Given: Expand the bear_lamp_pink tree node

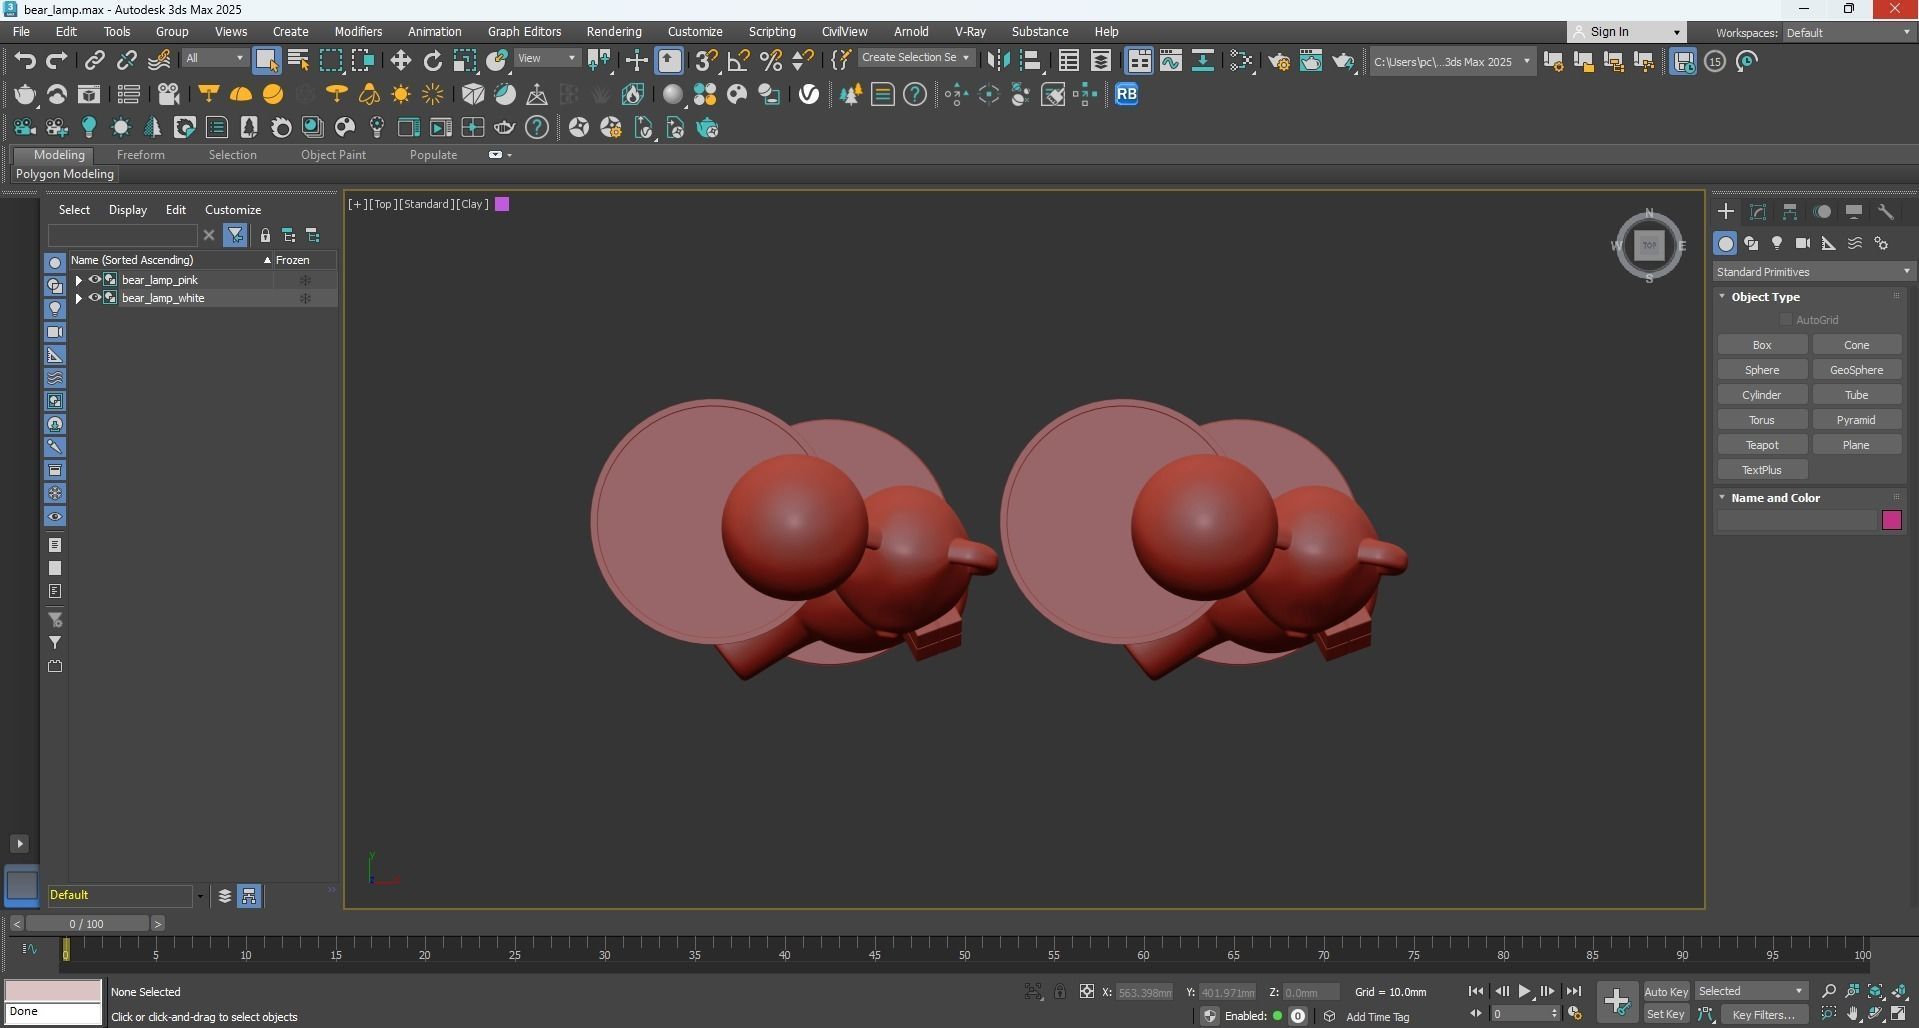Looking at the screenshot, I should point(79,280).
